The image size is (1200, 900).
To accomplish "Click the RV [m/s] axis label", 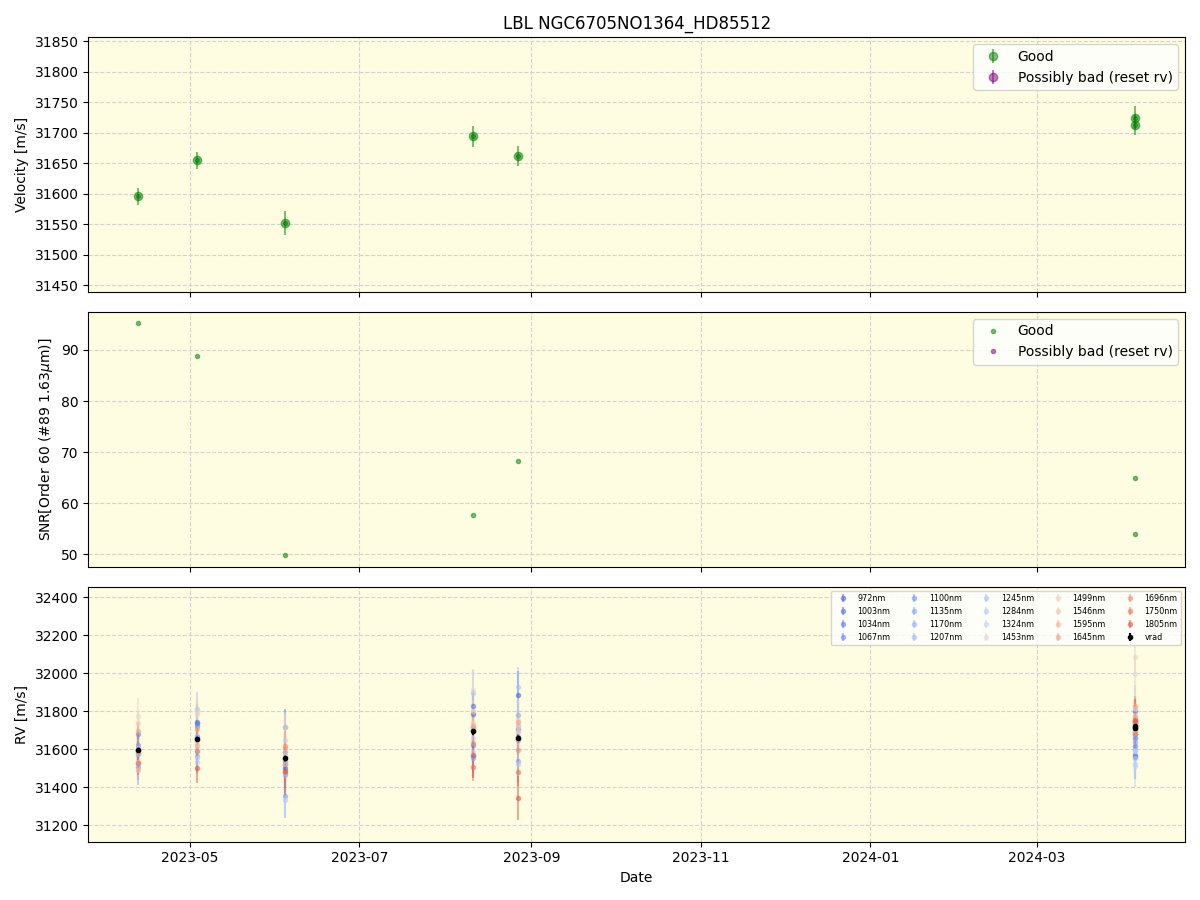I will coord(21,715).
